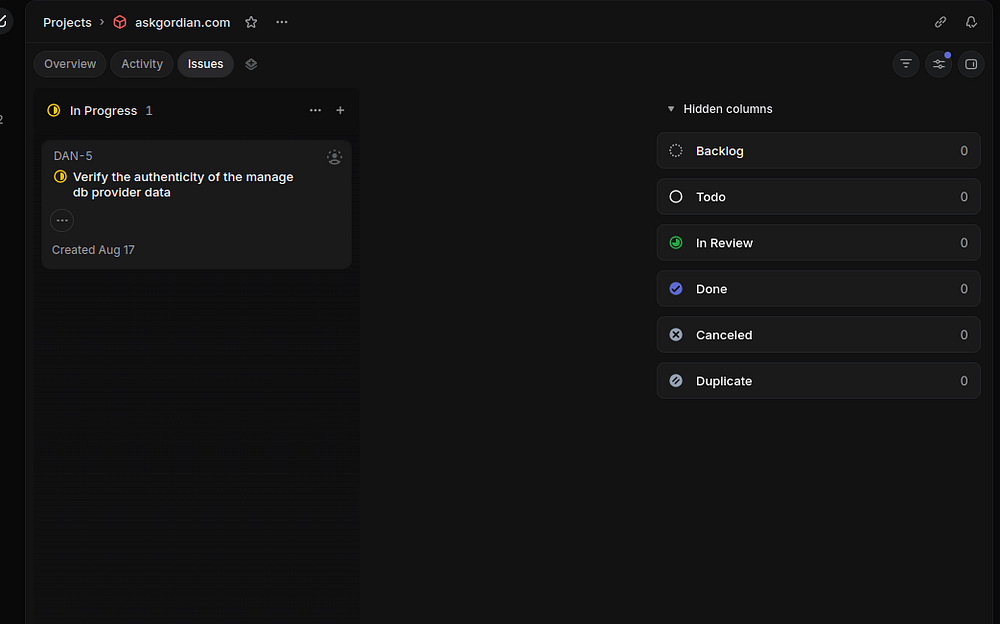Add new issue to In Progress column
Image resolution: width=1000 pixels, height=624 pixels.
pos(341,110)
